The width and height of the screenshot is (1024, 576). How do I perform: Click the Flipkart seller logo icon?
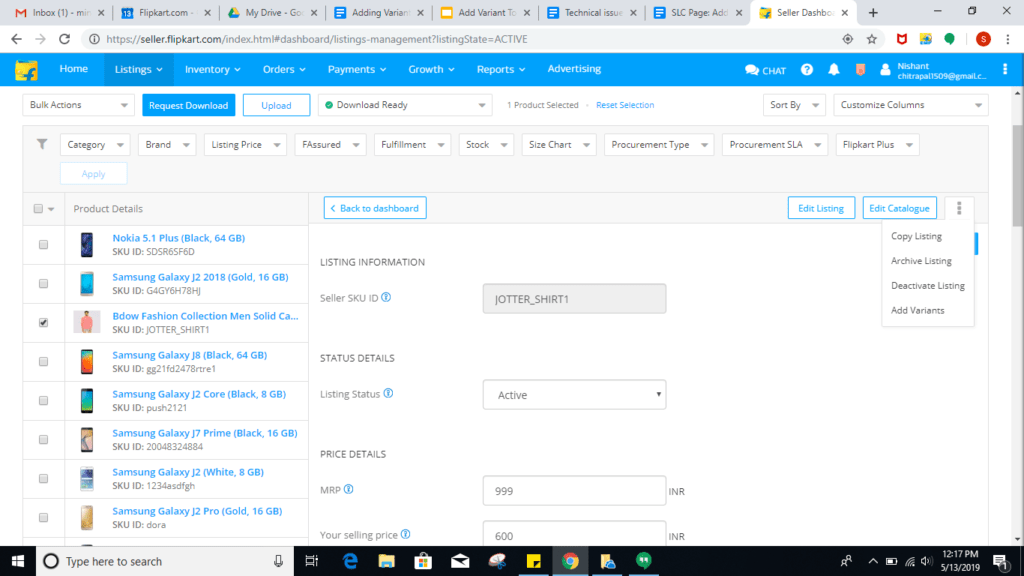(x=26, y=70)
